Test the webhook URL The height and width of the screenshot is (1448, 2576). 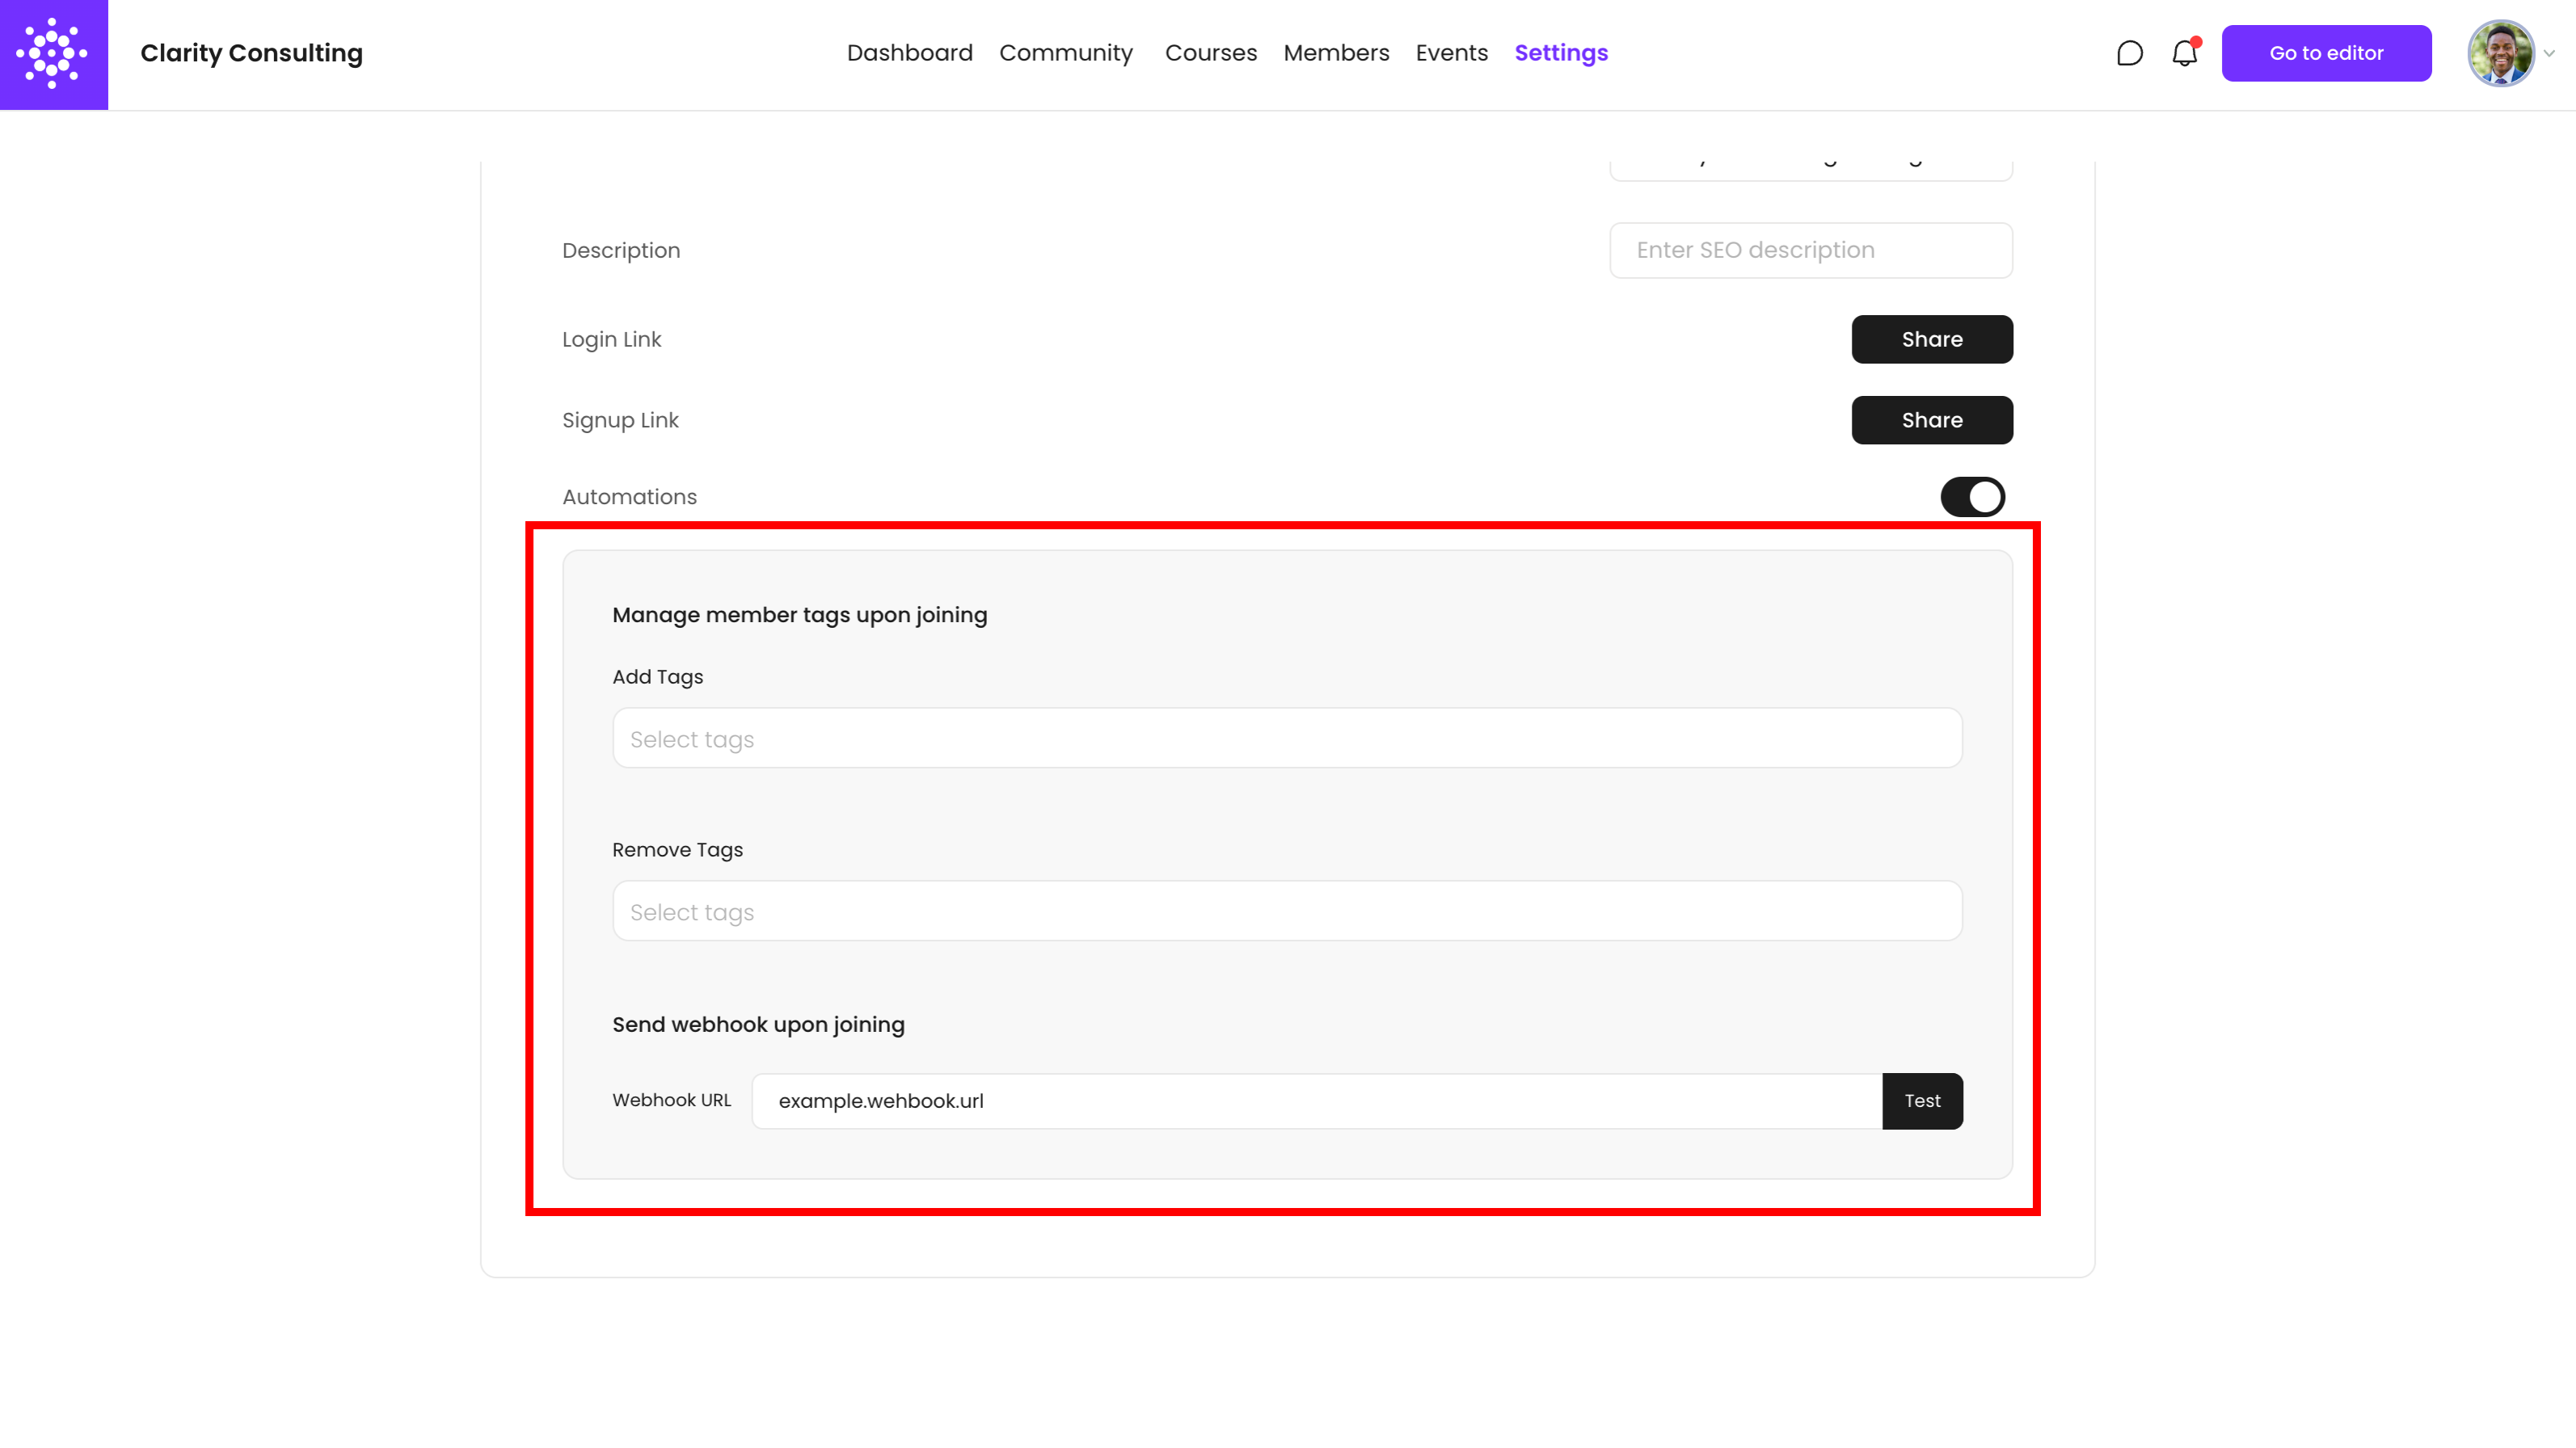[1922, 1100]
